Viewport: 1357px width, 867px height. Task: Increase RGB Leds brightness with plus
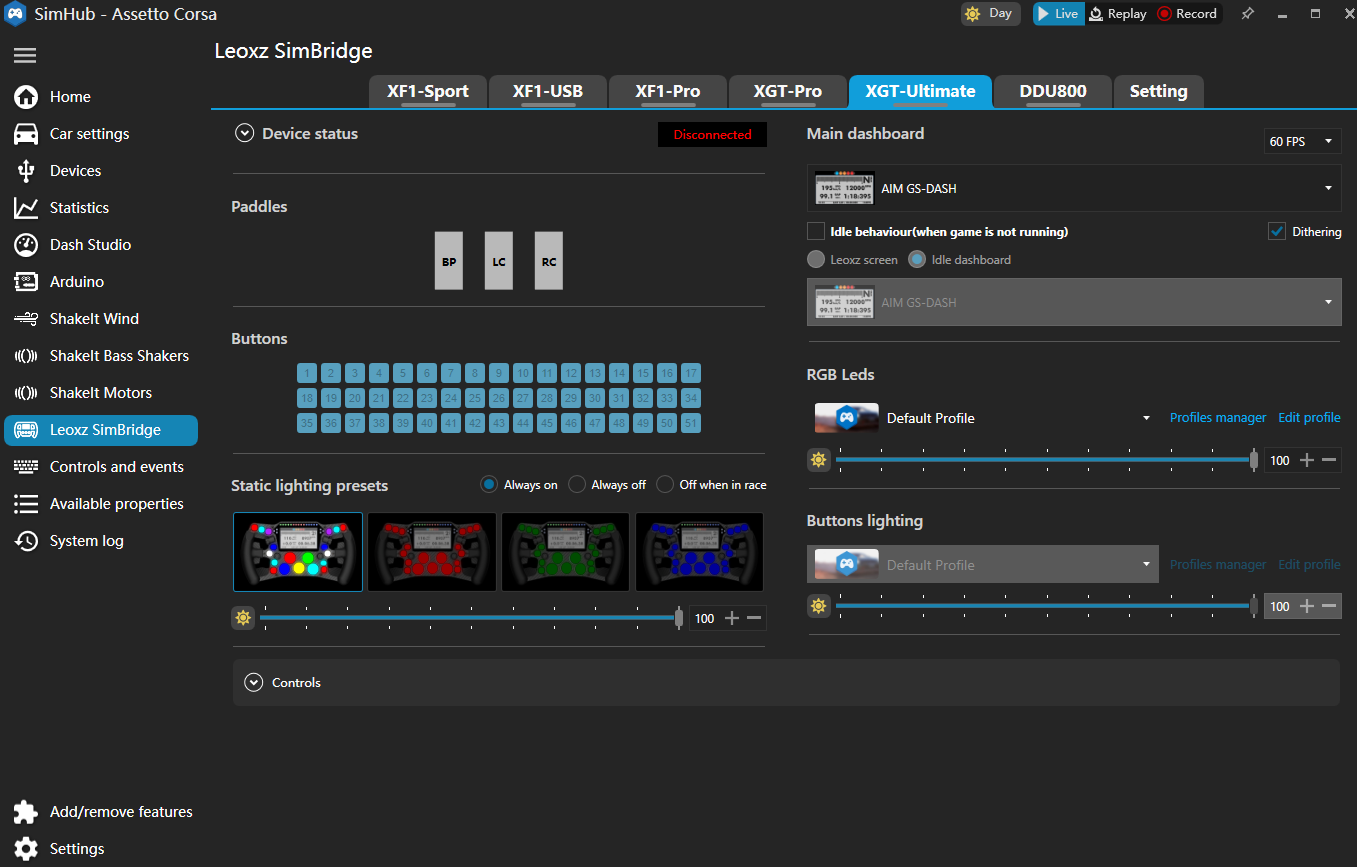1307,460
